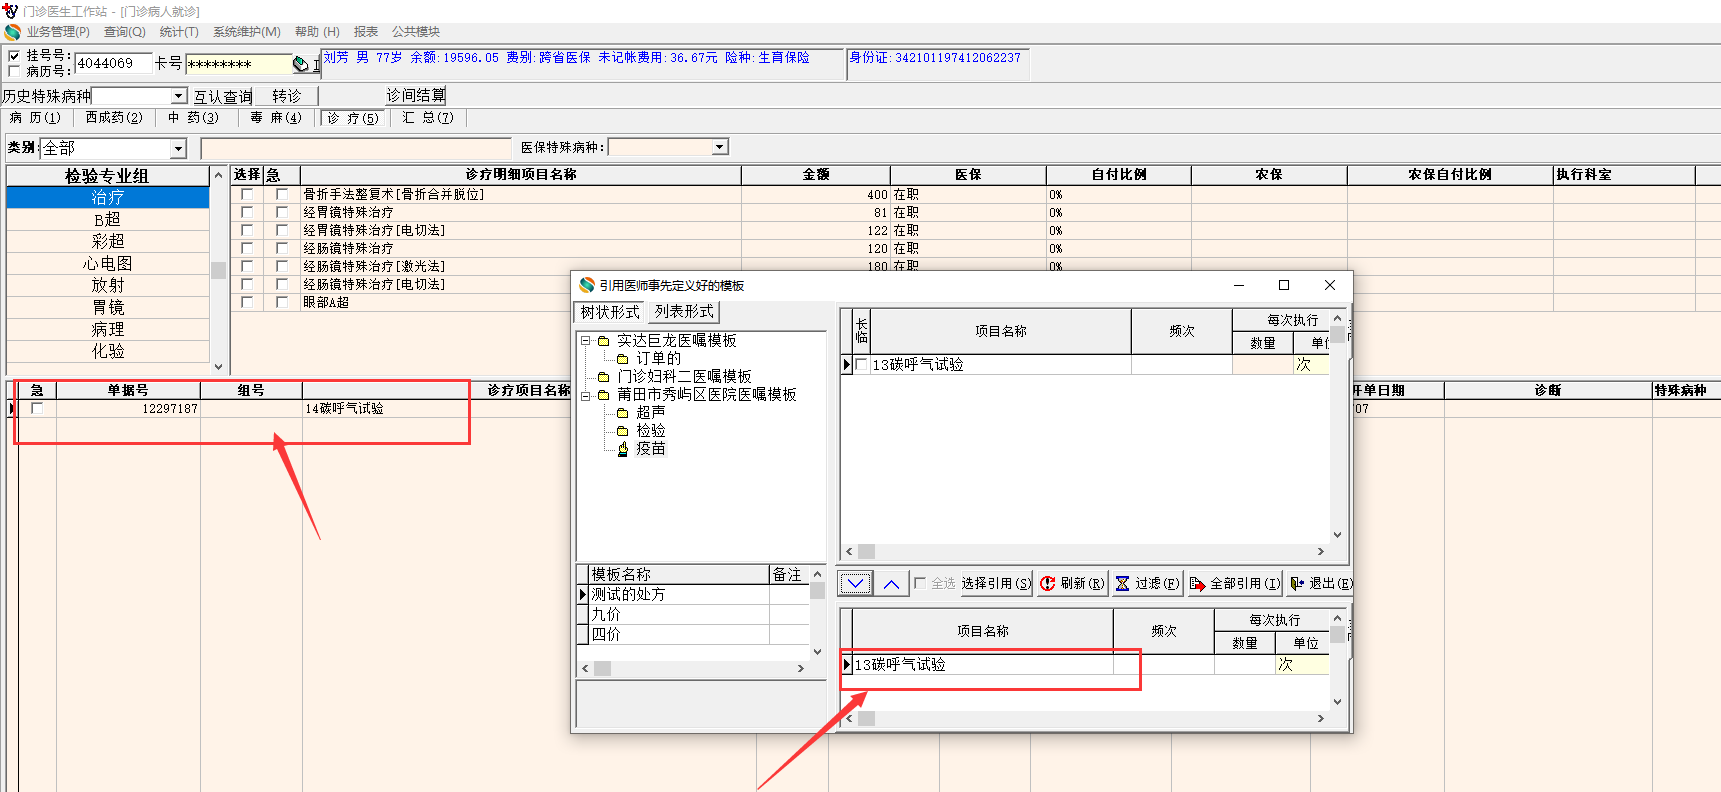The height and width of the screenshot is (792, 1721).
Task: Open the 公共模块 menu
Action: pyautogui.click(x=416, y=32)
